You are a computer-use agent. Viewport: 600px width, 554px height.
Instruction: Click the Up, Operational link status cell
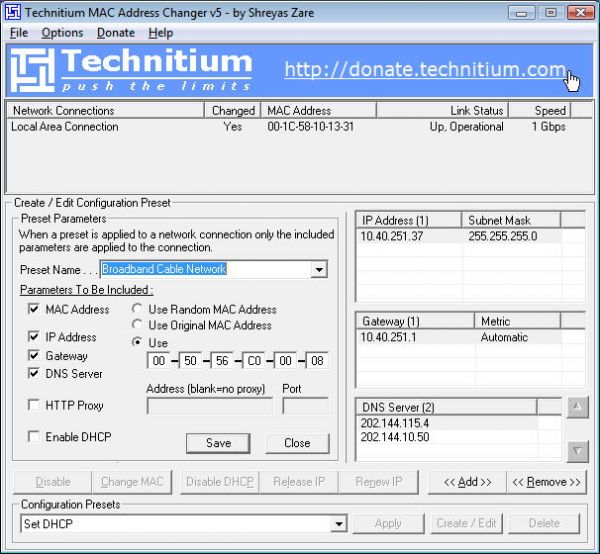click(x=466, y=127)
